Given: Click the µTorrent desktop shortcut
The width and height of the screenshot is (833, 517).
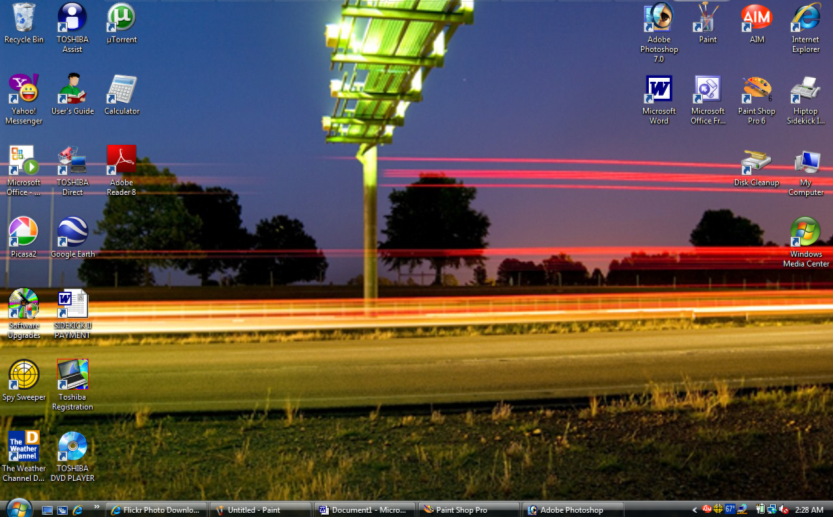Looking at the screenshot, I should point(121,23).
